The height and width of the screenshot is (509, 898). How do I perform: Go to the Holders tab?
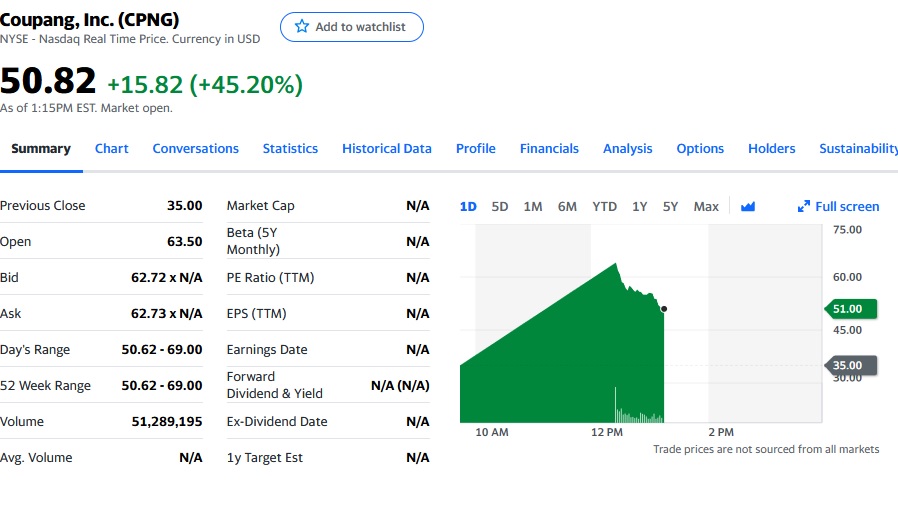(x=771, y=149)
